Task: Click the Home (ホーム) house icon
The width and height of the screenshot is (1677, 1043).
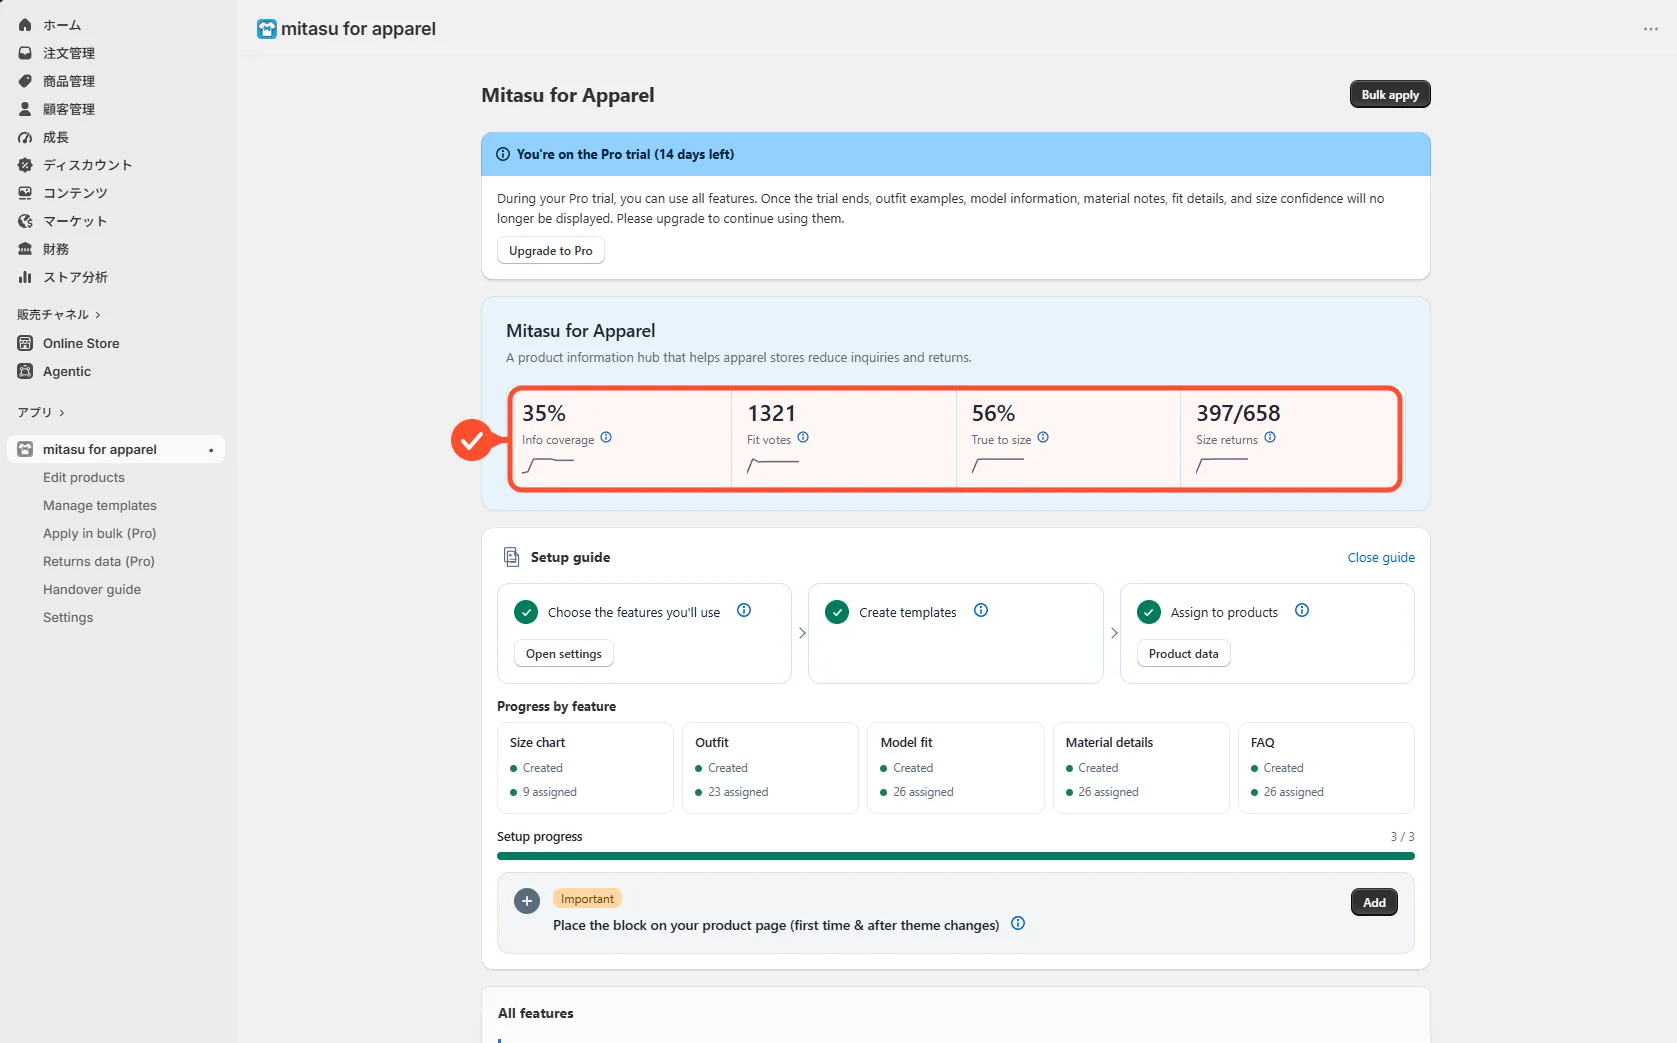Action: point(25,25)
